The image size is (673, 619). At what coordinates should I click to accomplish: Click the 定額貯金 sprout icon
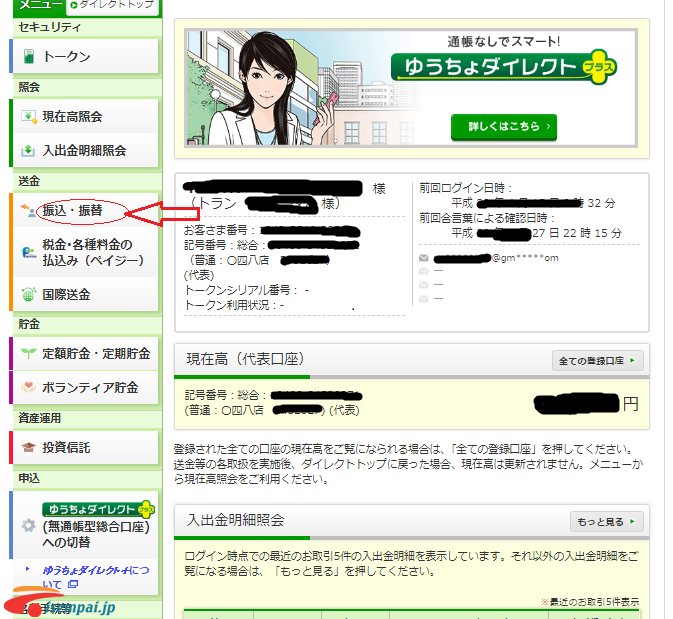click(28, 353)
